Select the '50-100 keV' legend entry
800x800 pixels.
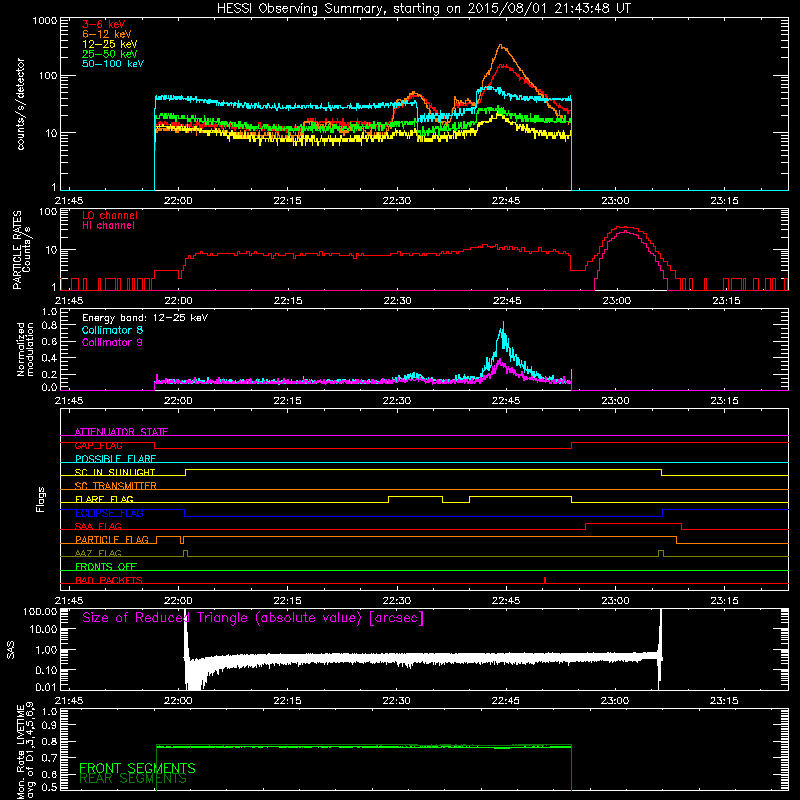(113, 64)
